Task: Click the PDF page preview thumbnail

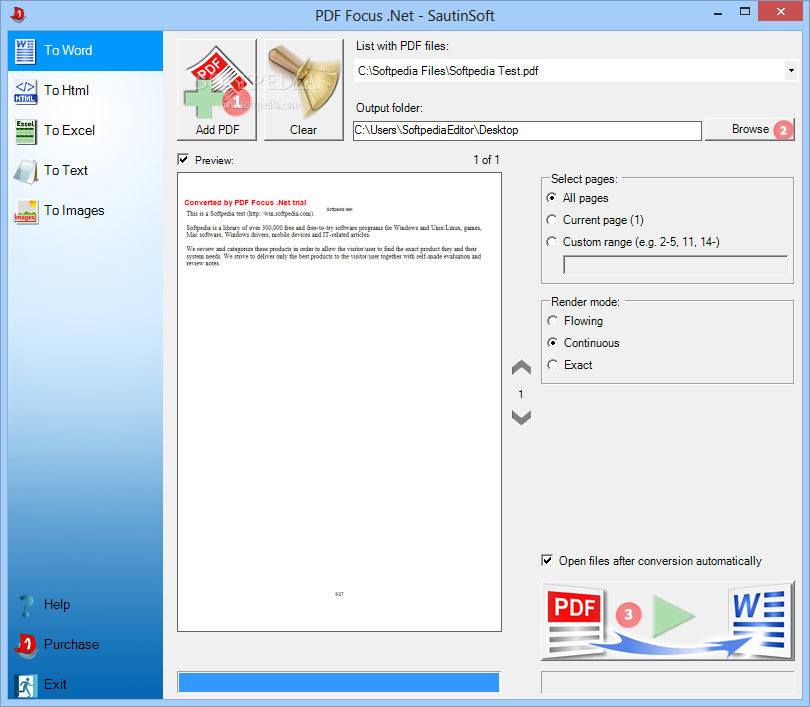Action: [x=339, y=402]
